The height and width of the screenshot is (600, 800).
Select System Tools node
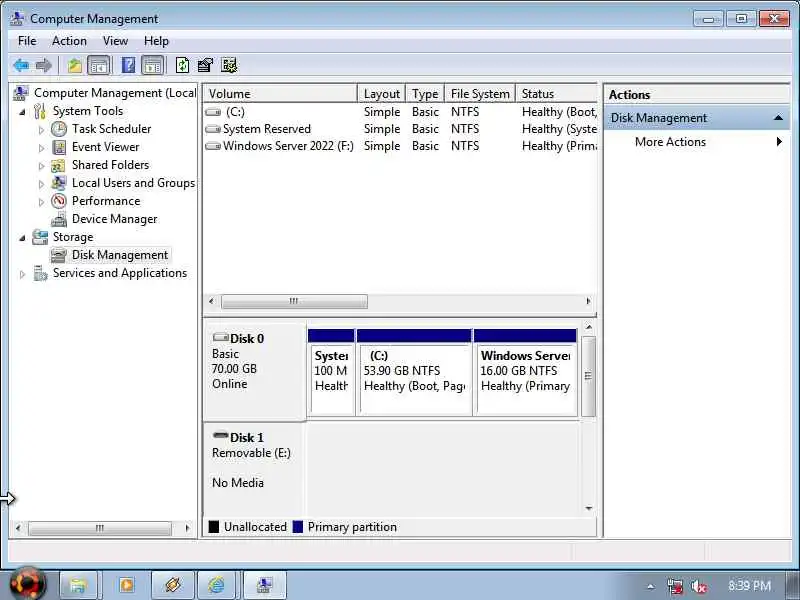point(88,111)
